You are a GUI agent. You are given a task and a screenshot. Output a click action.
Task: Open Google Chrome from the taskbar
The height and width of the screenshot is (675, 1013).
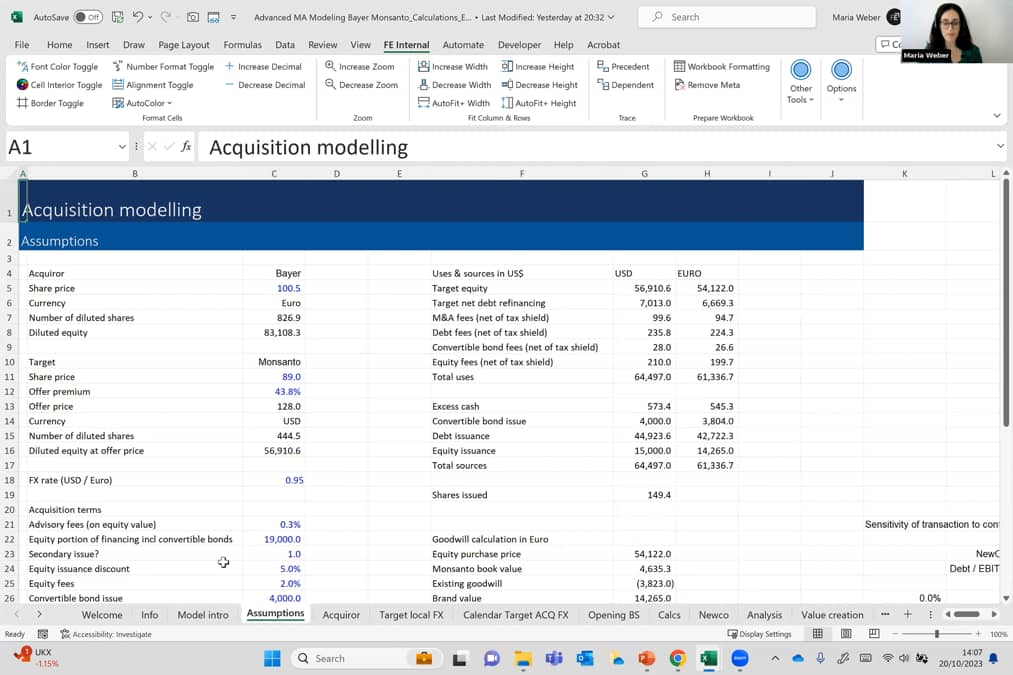(678, 658)
